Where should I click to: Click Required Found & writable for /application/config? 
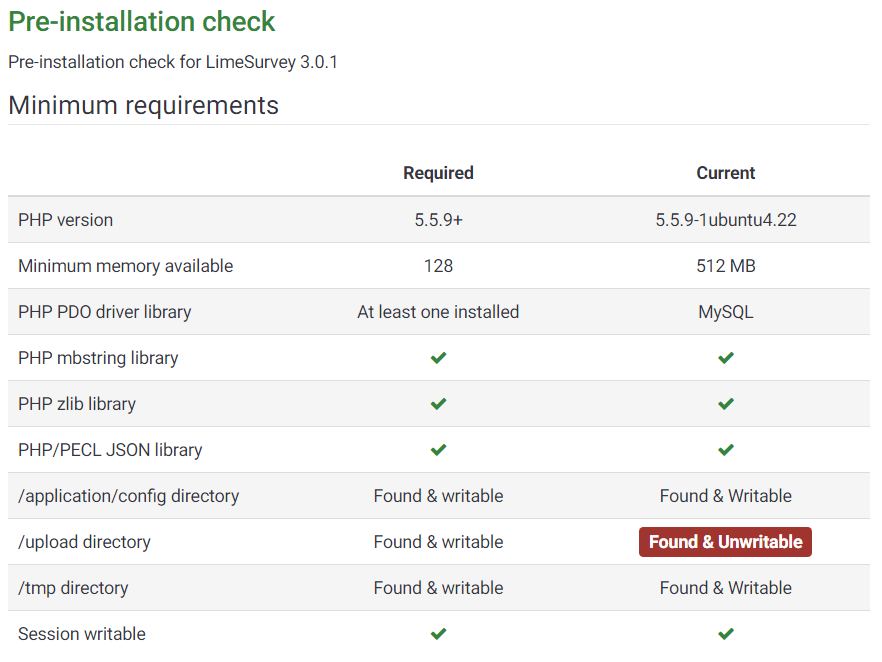pyautogui.click(x=438, y=496)
